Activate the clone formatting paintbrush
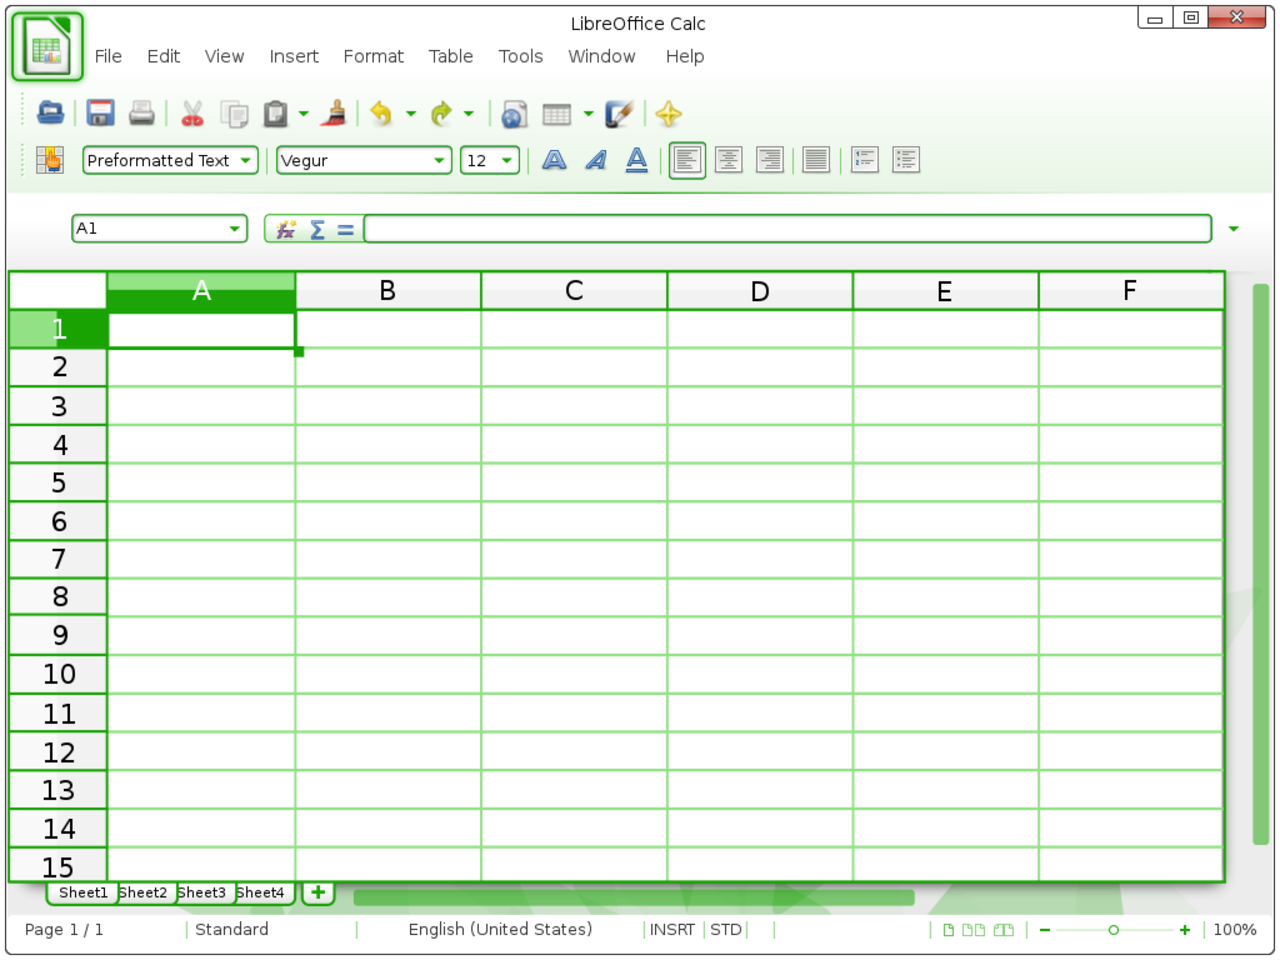The width and height of the screenshot is (1280, 960). [334, 113]
